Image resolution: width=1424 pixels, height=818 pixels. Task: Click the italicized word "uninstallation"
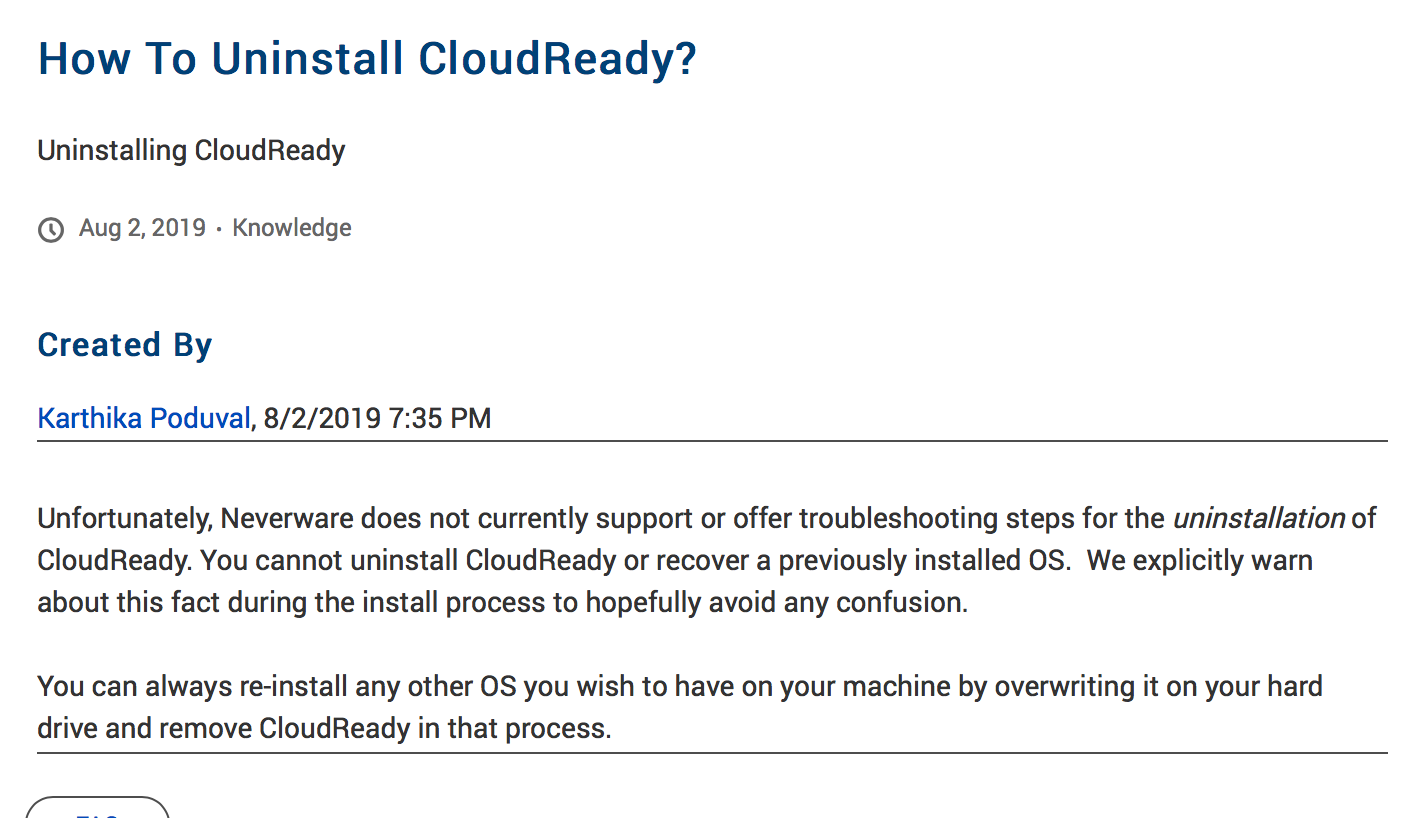1258,518
